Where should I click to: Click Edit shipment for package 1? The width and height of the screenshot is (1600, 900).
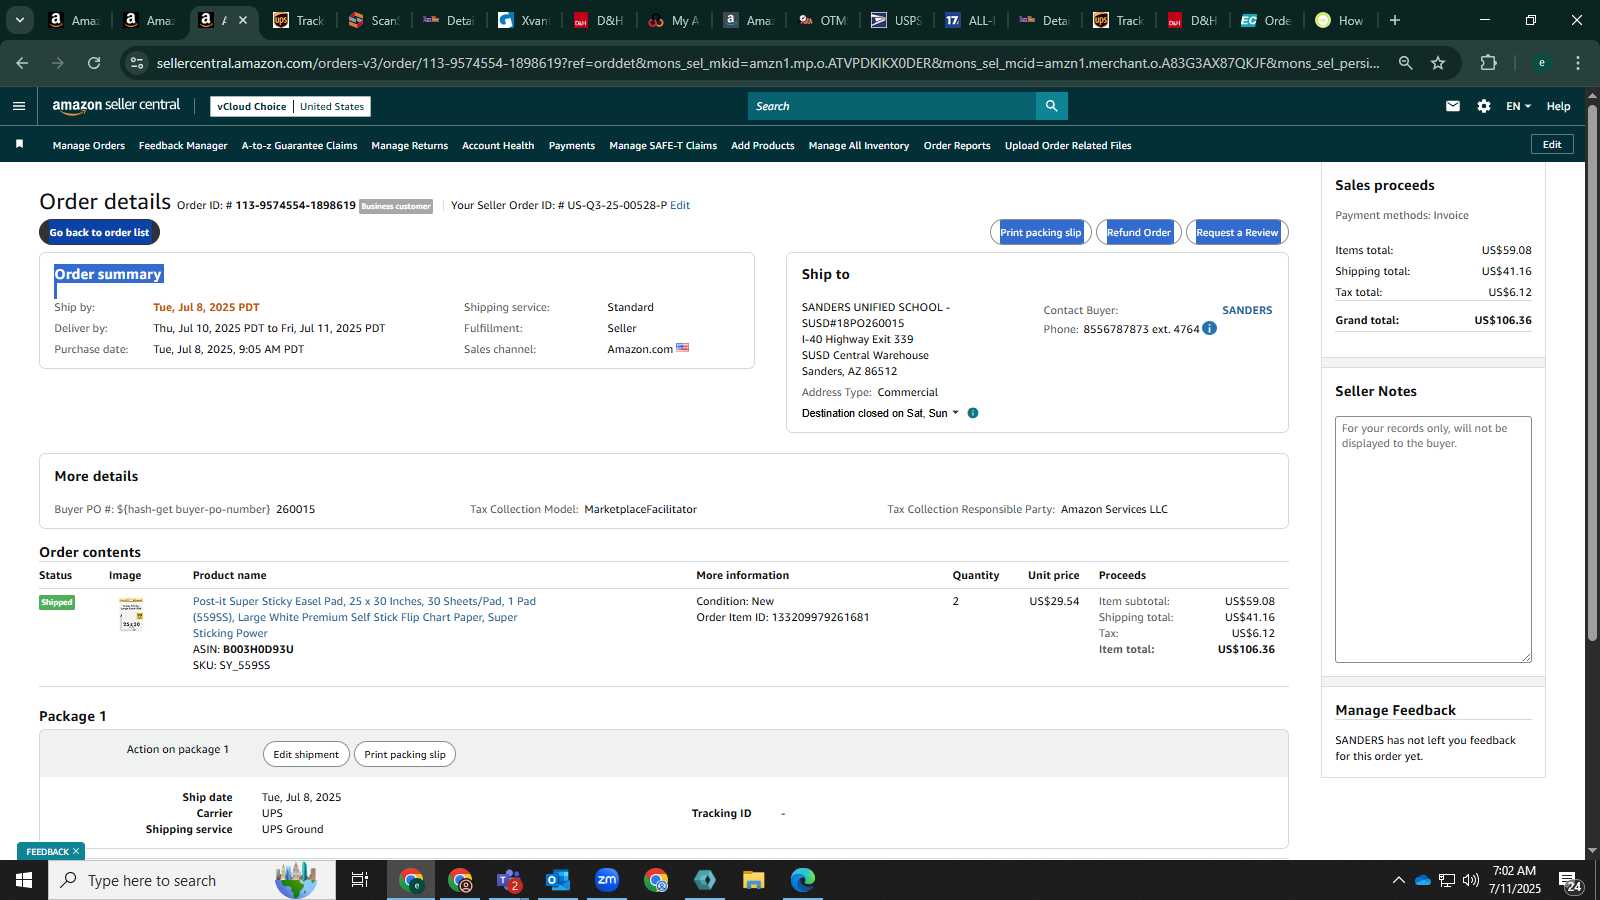tap(306, 754)
